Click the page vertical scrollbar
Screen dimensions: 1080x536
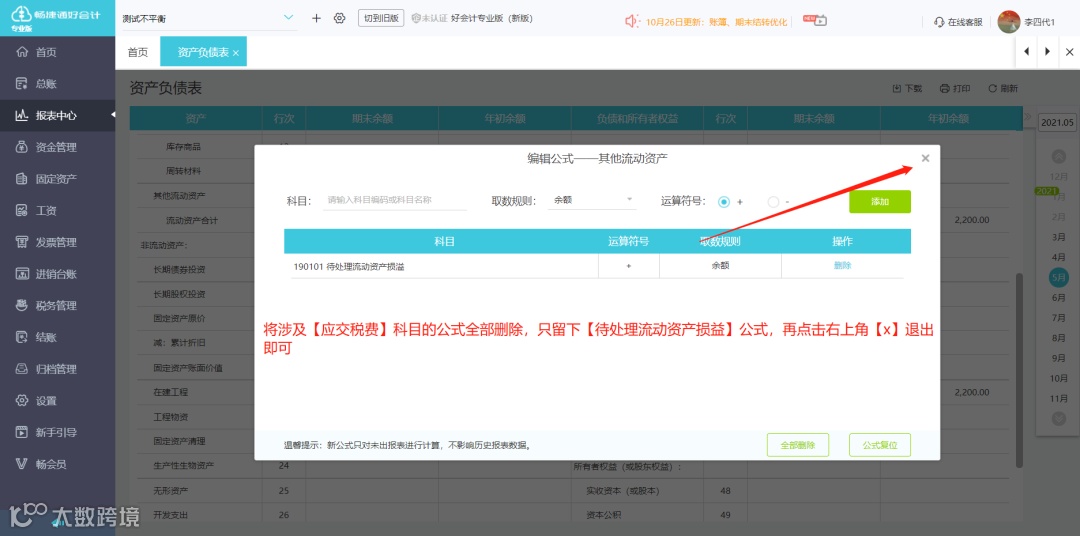pyautogui.click(x=1020, y=371)
